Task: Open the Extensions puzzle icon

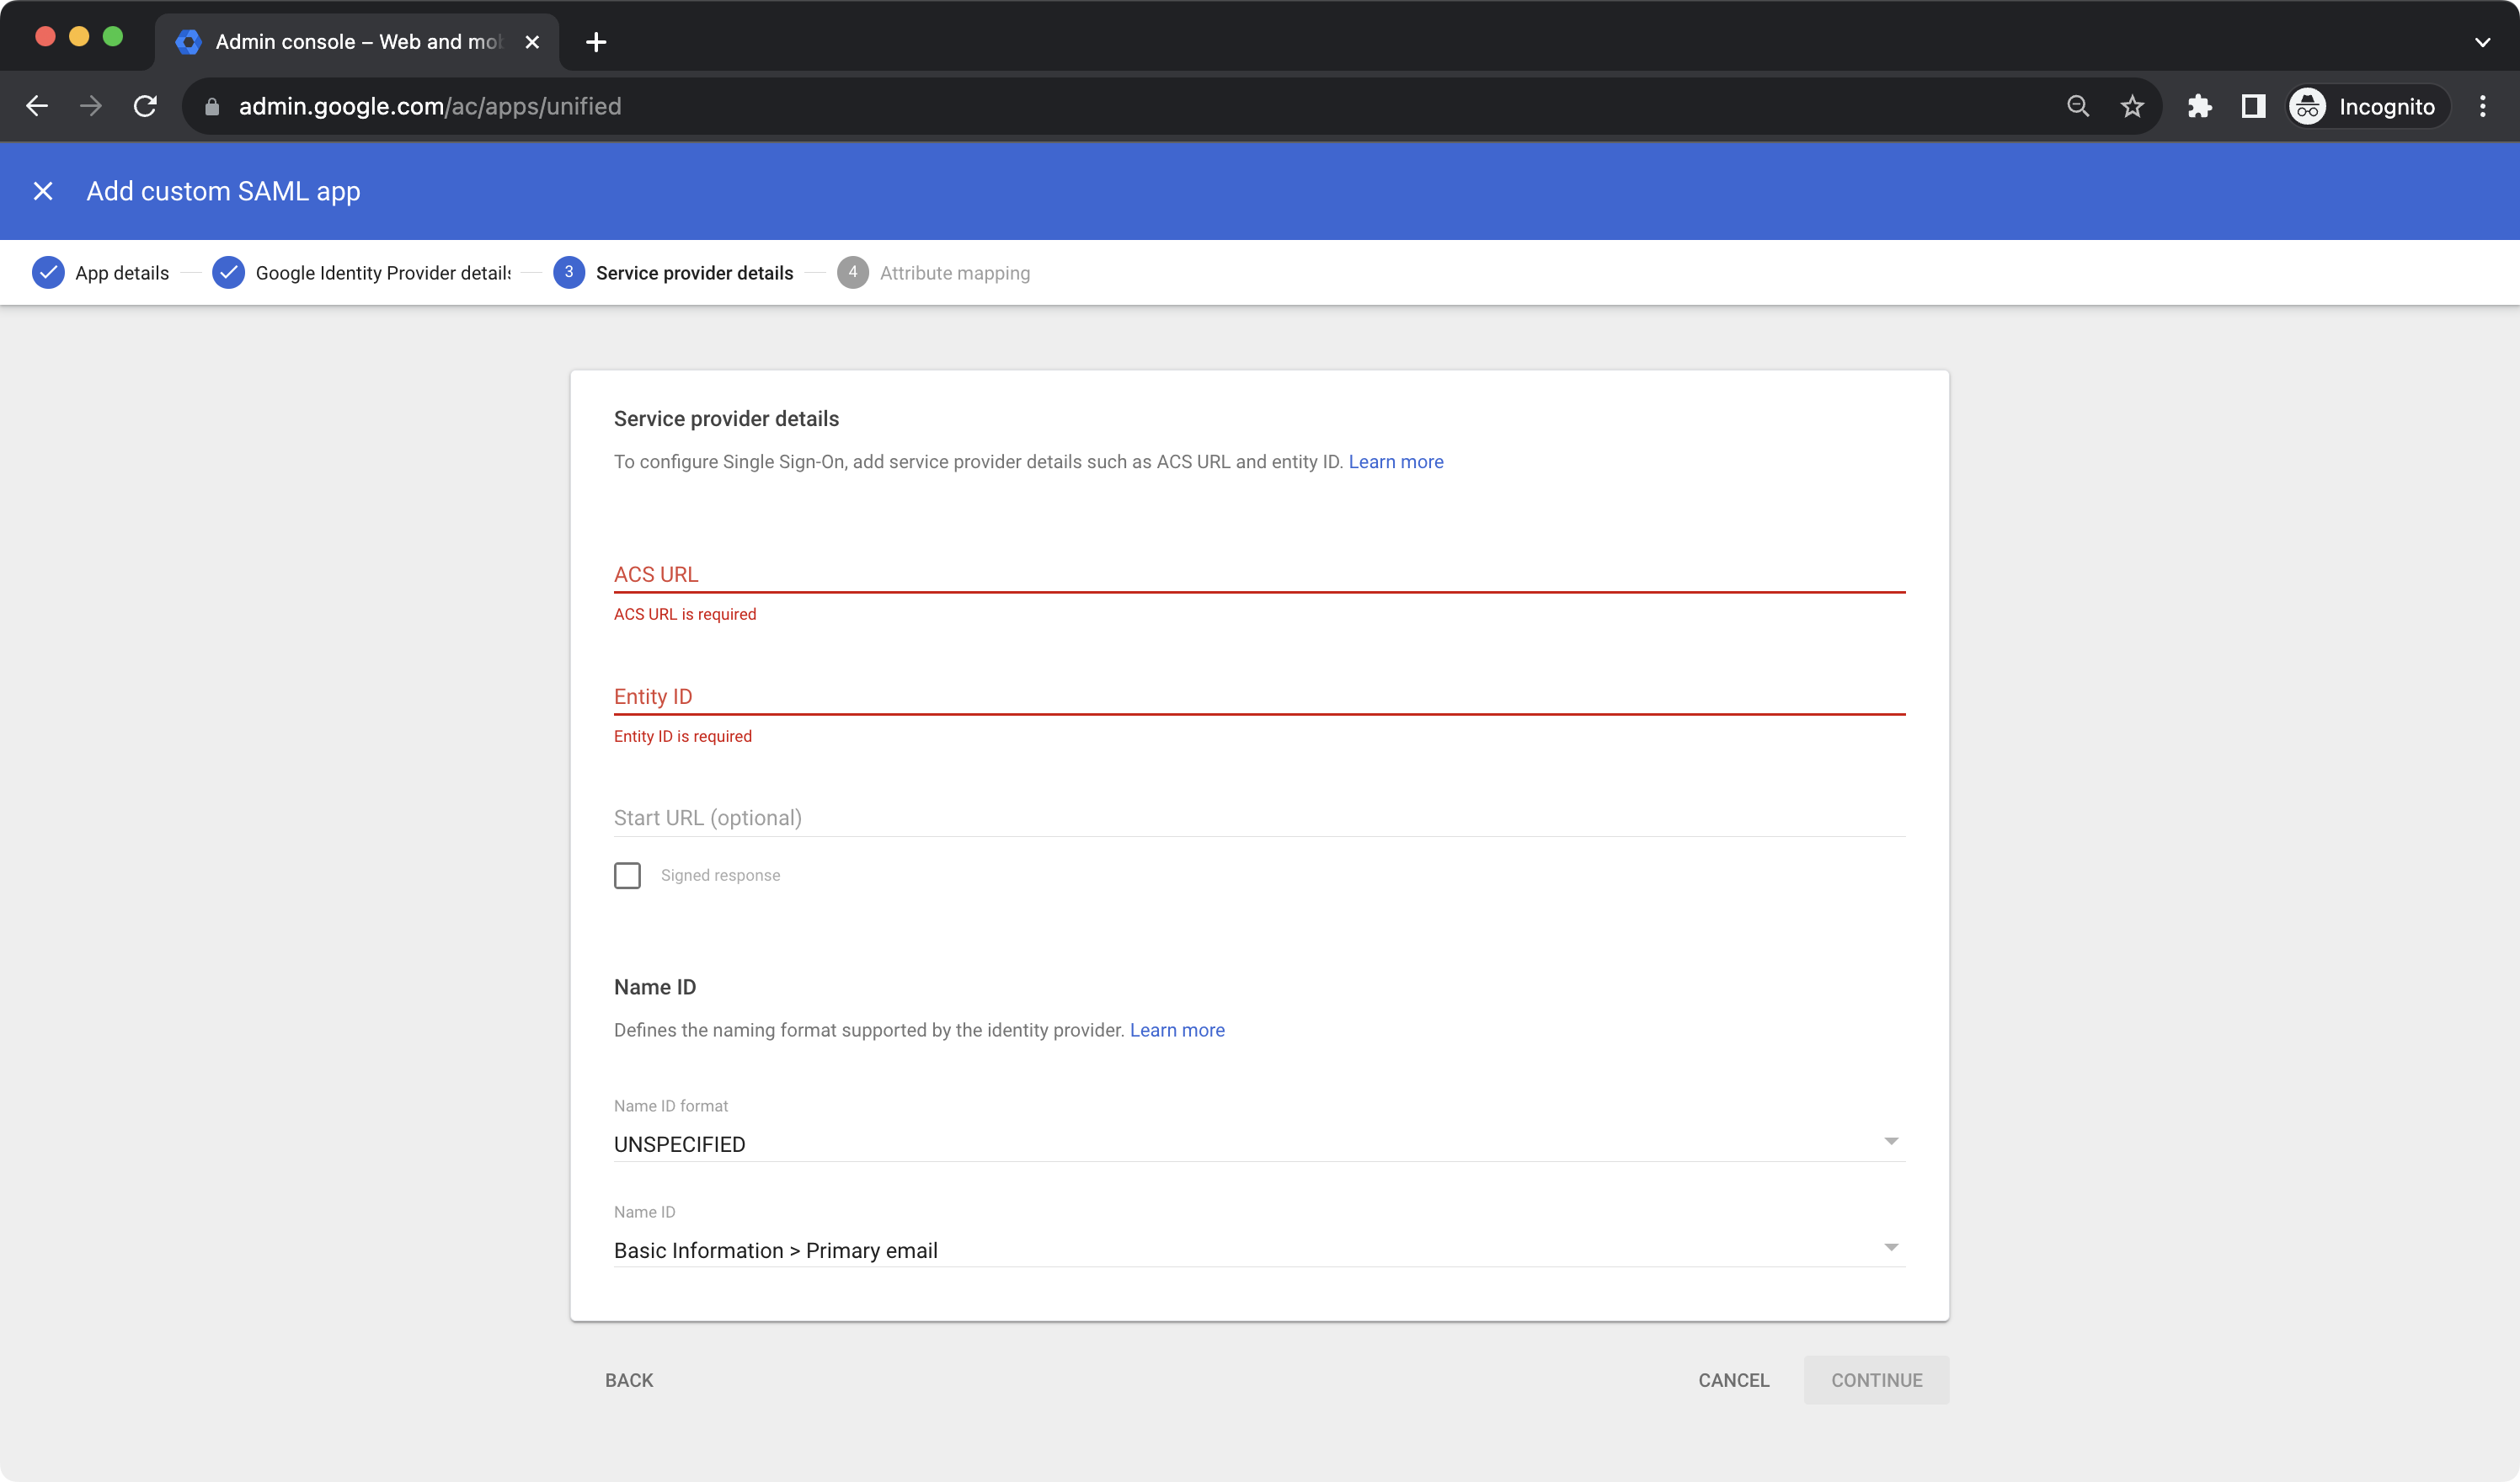Action: (x=2199, y=106)
